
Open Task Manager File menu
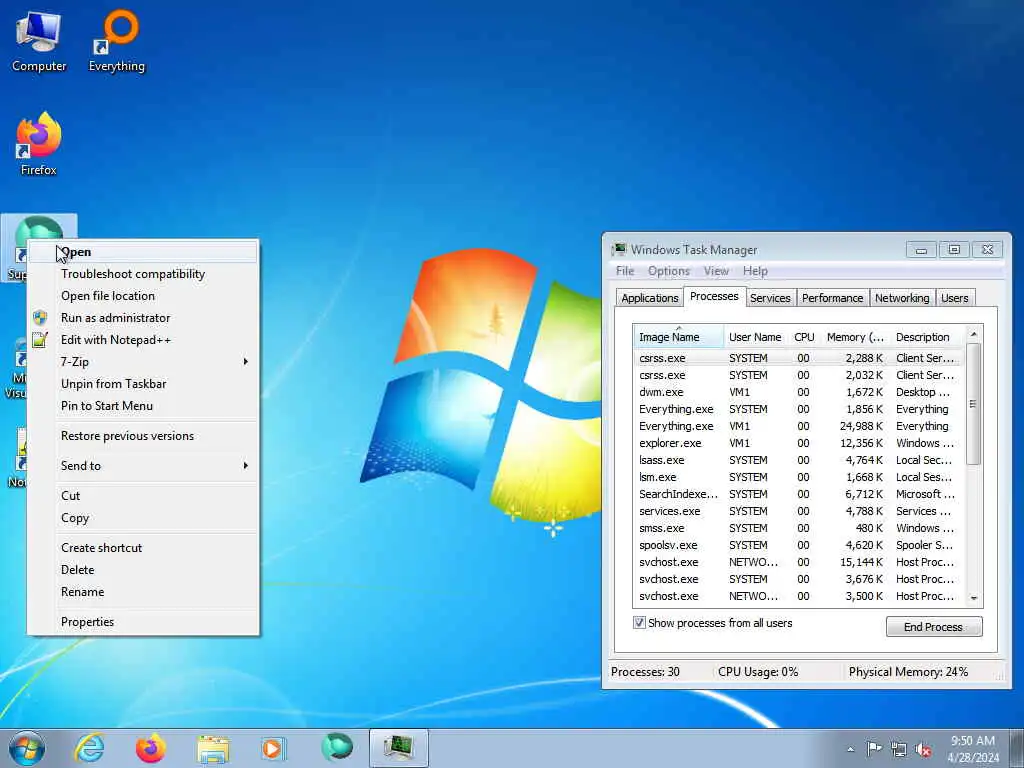(625, 271)
